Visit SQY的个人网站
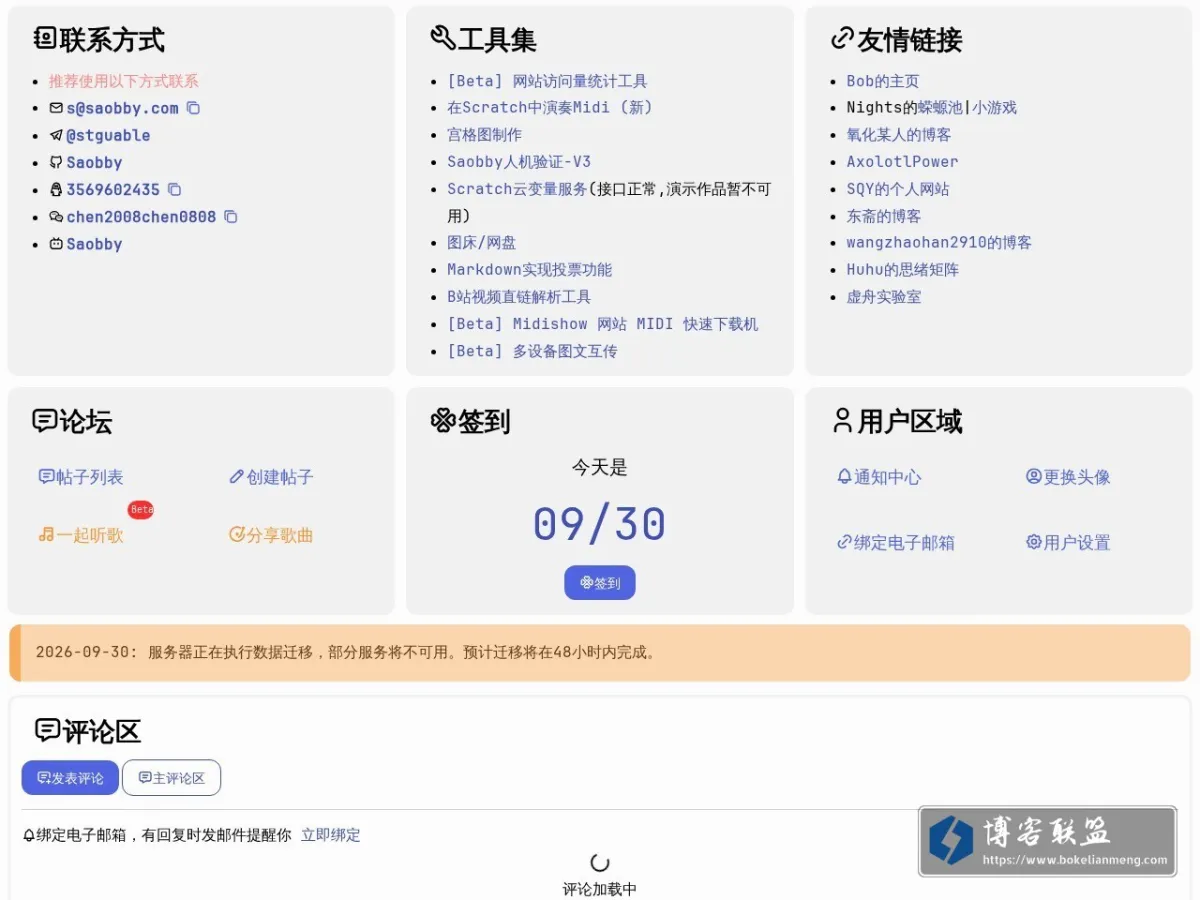Screen dimensions: 1200x900 point(898,189)
